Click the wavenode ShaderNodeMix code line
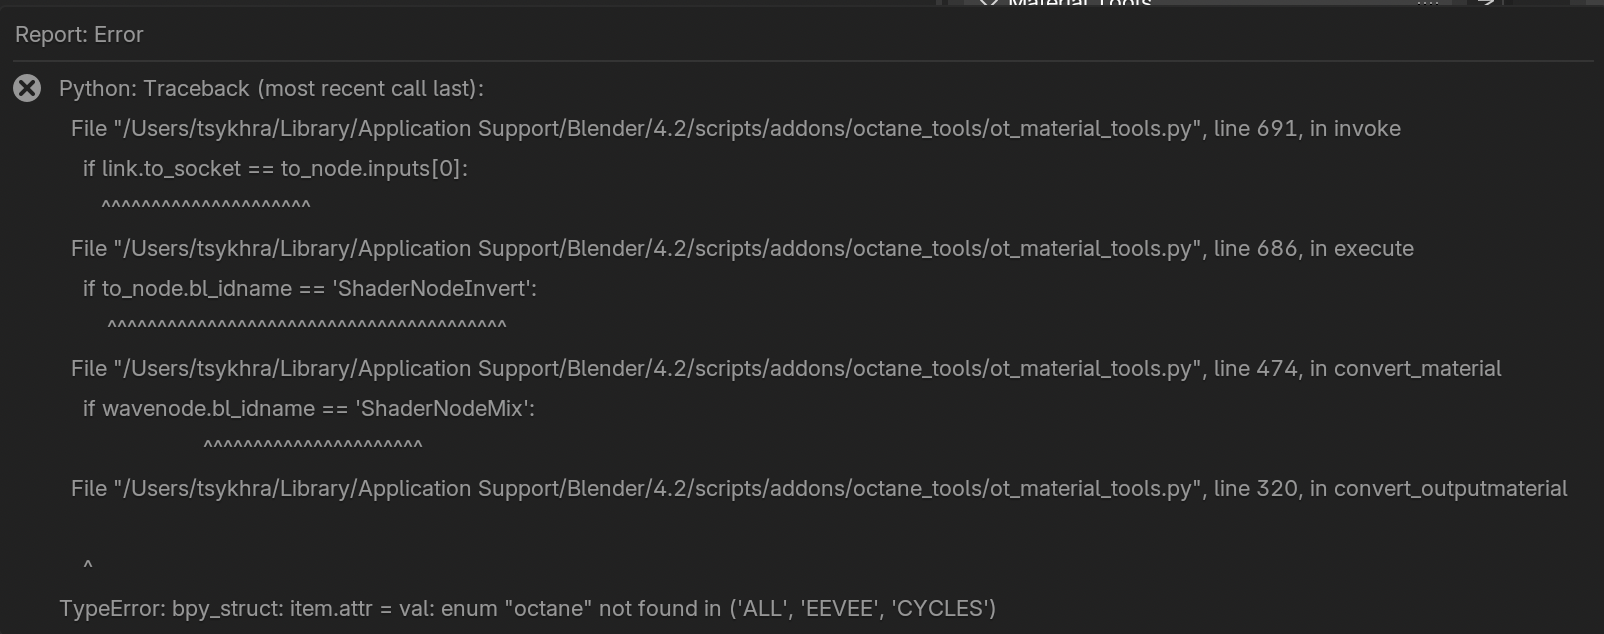 308,409
